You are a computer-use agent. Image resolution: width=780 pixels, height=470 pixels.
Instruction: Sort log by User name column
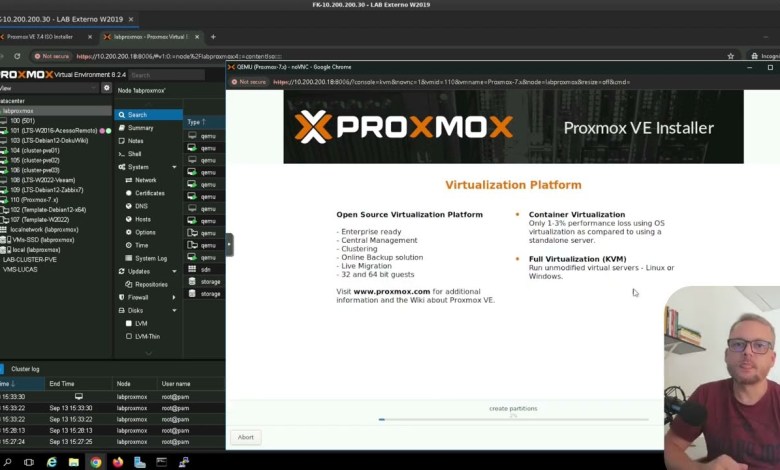coord(192,384)
